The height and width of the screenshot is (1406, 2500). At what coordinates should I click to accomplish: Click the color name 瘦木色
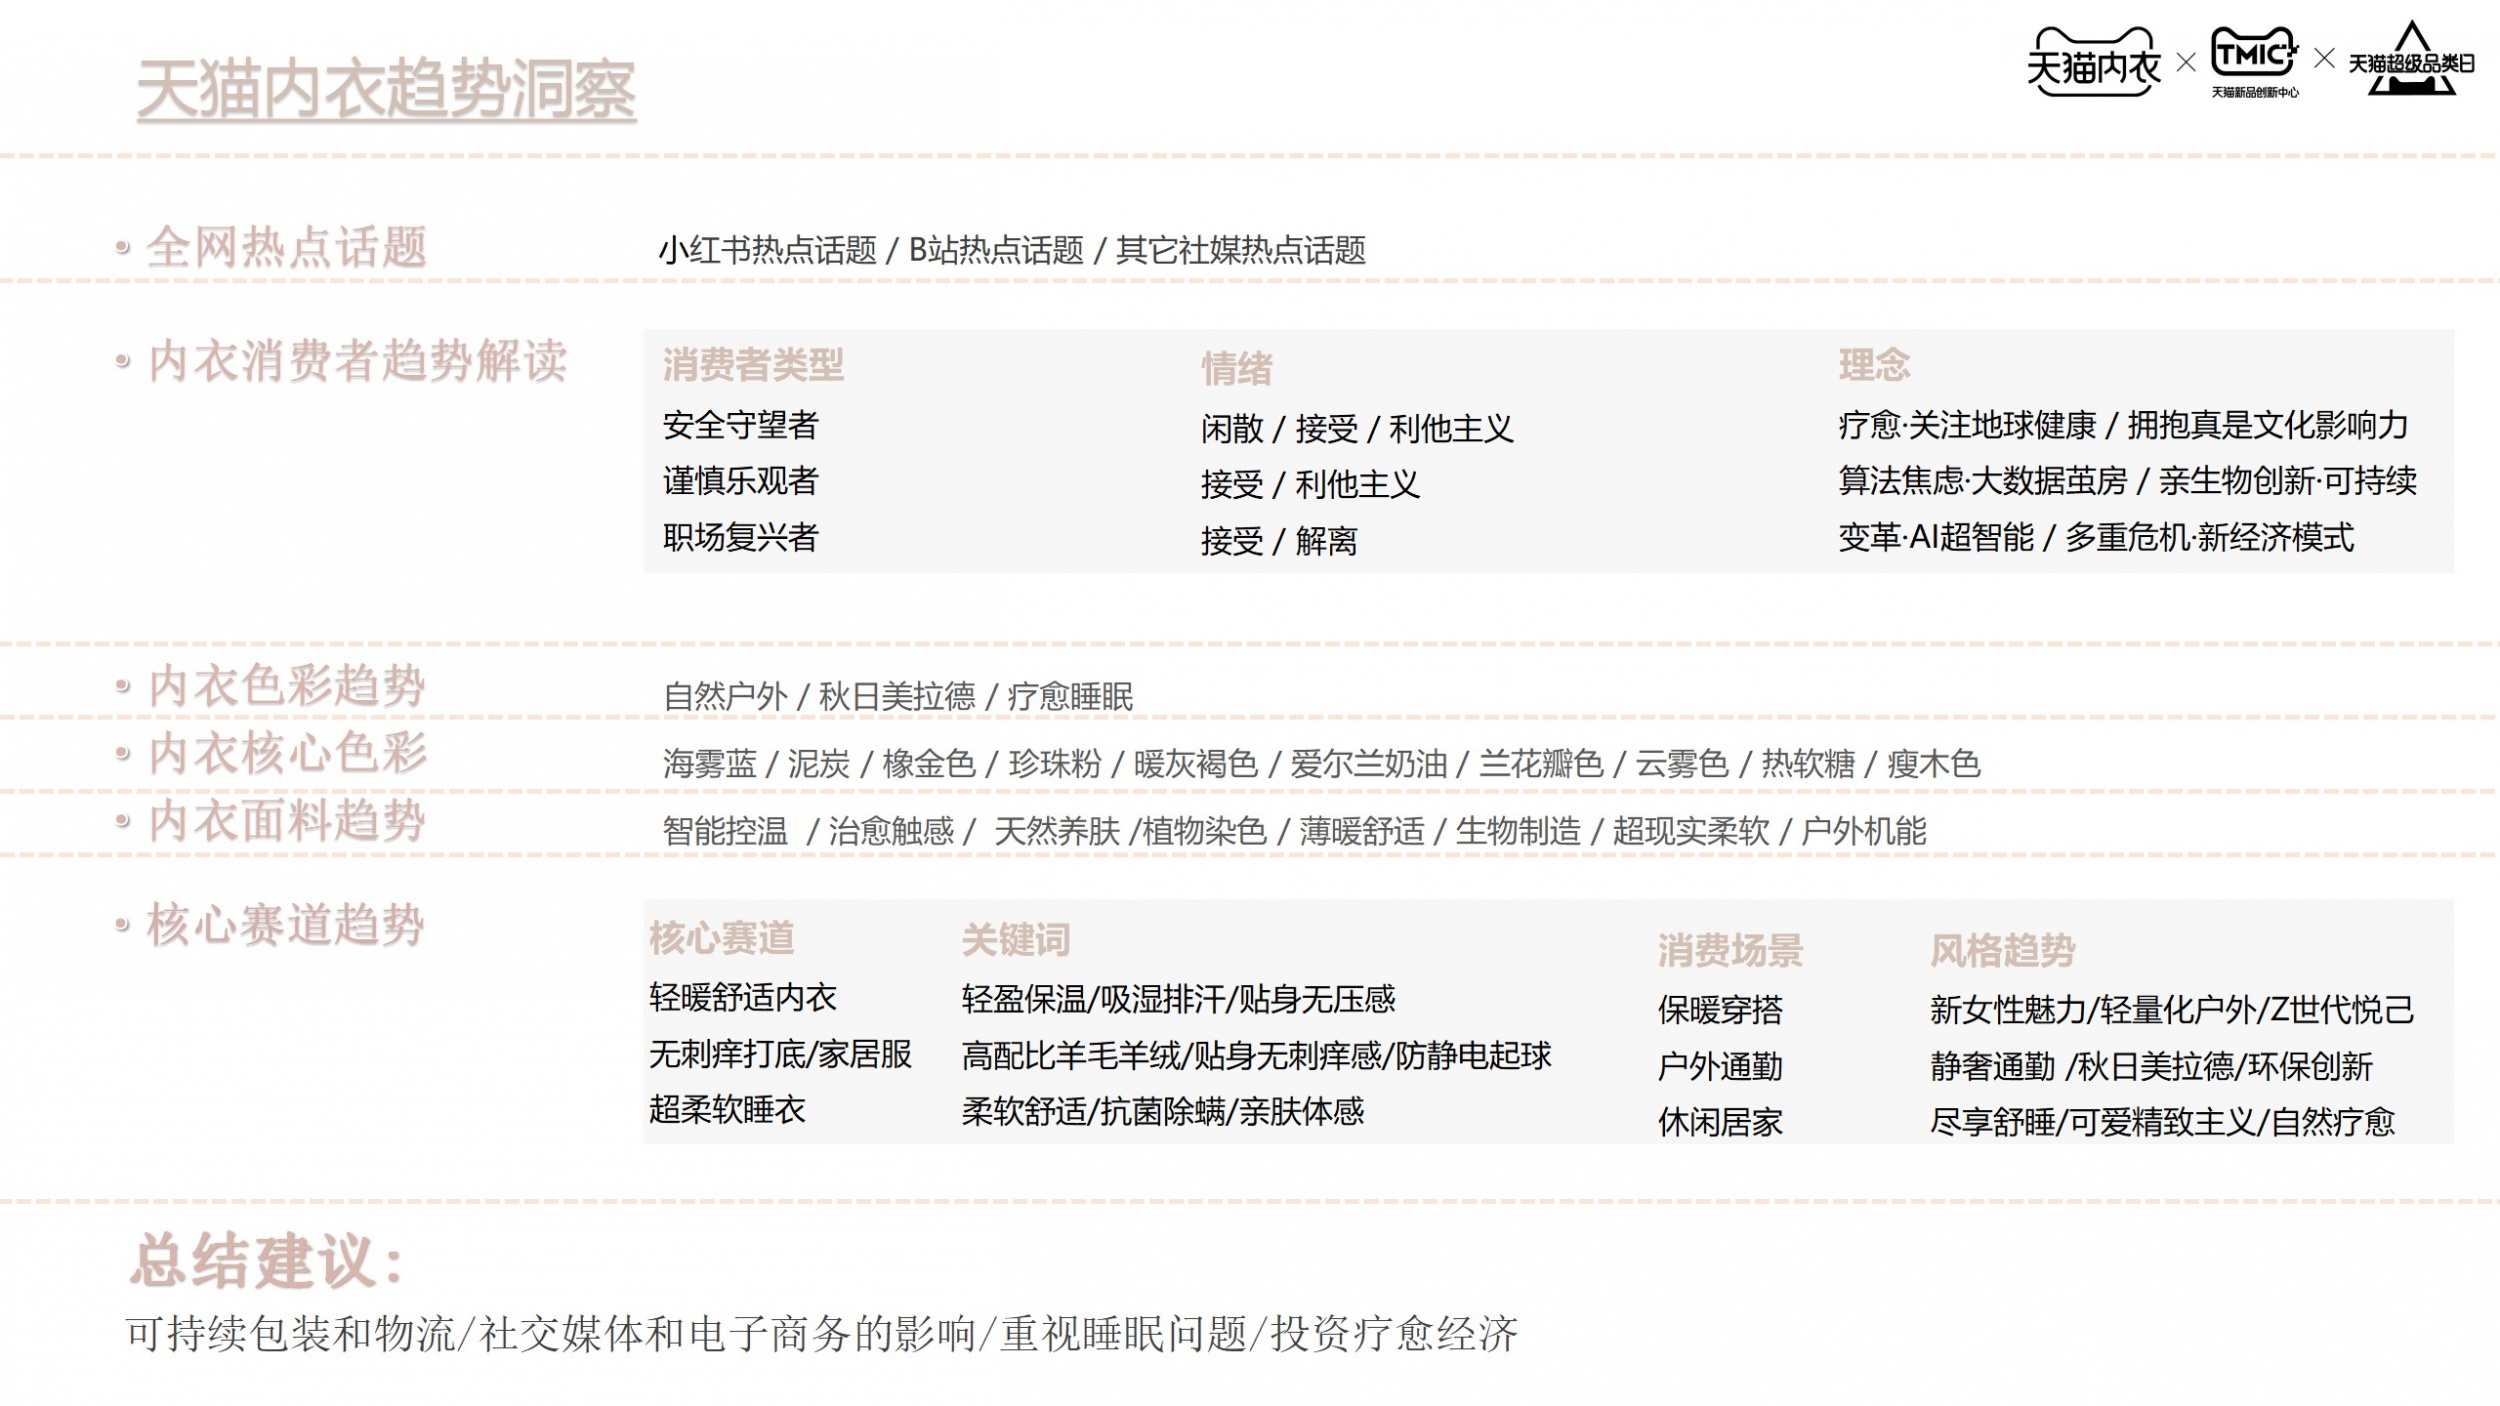pos(1933,764)
